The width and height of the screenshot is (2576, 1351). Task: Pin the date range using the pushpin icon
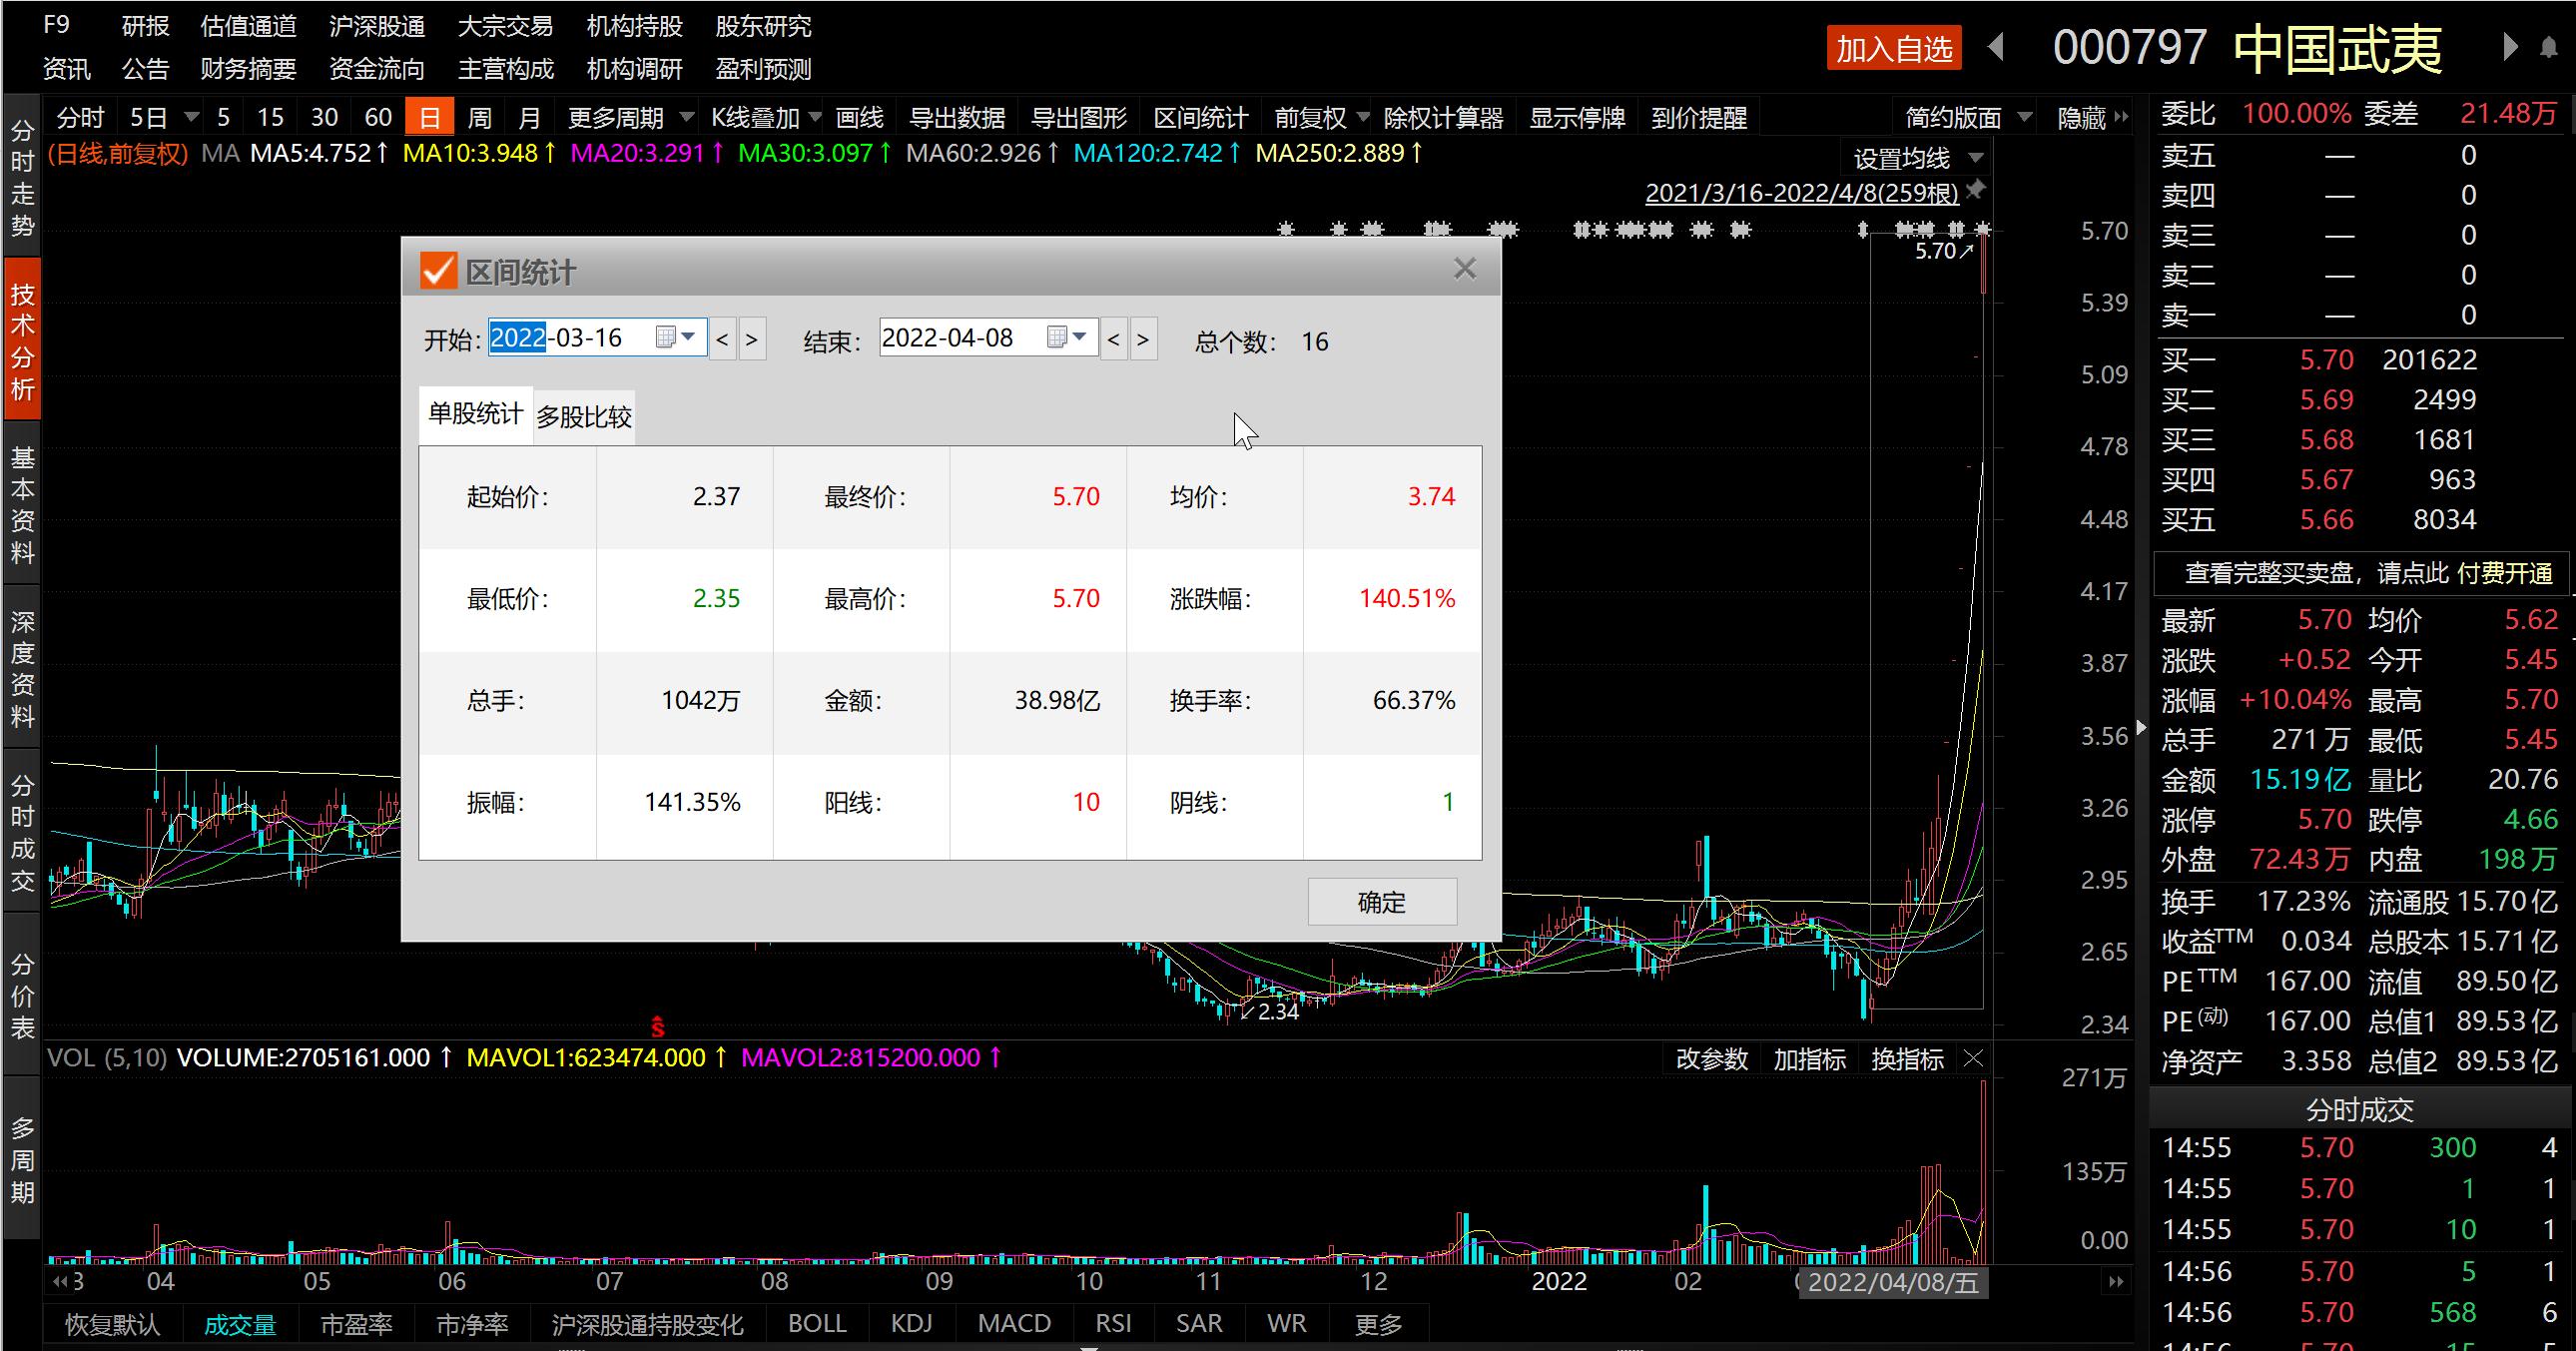point(1975,191)
